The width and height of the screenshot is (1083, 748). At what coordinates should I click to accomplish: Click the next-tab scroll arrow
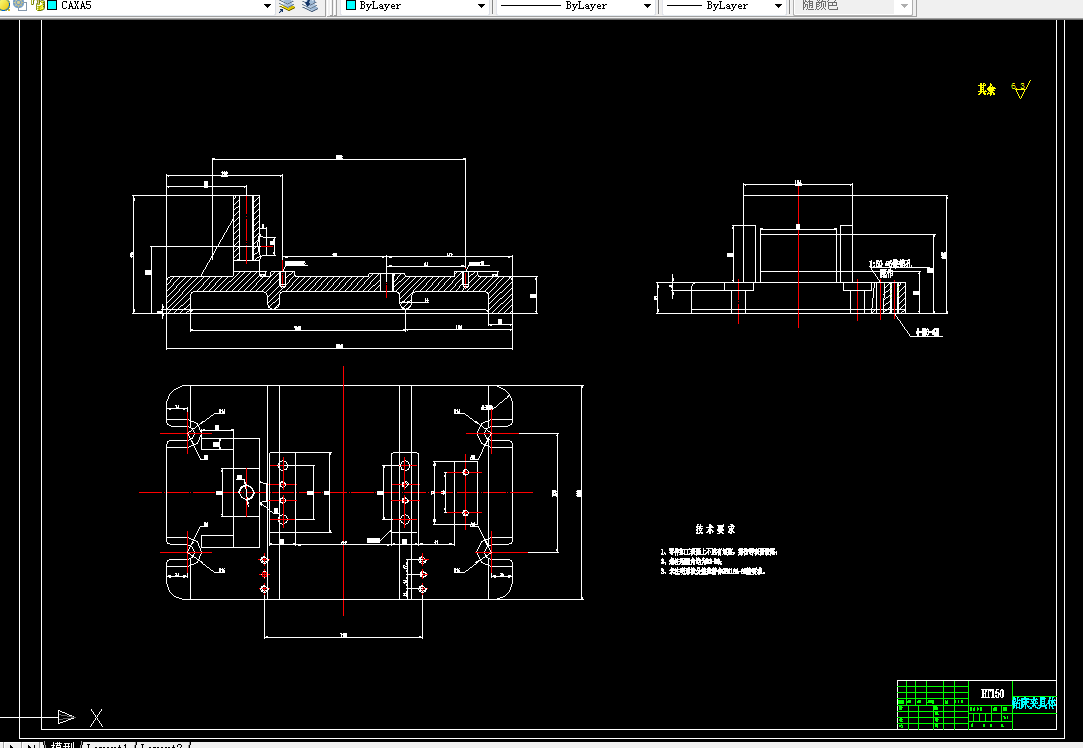coord(11,745)
